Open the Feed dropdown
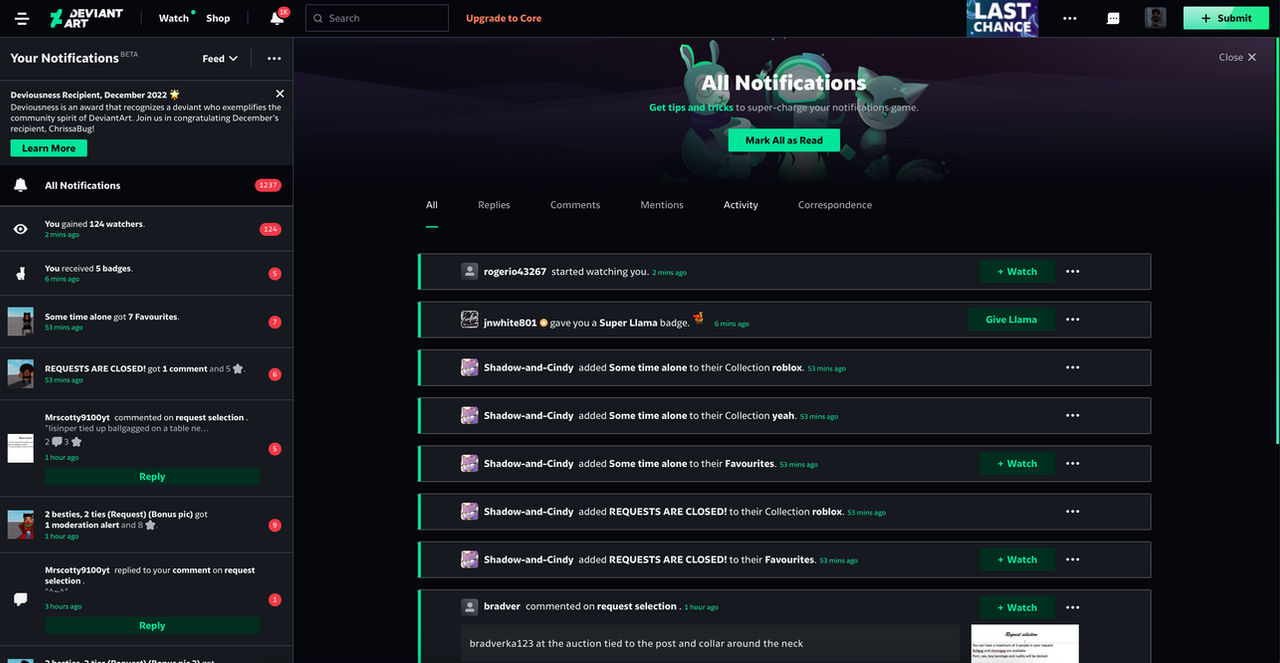This screenshot has height=663, width=1280. pos(219,58)
